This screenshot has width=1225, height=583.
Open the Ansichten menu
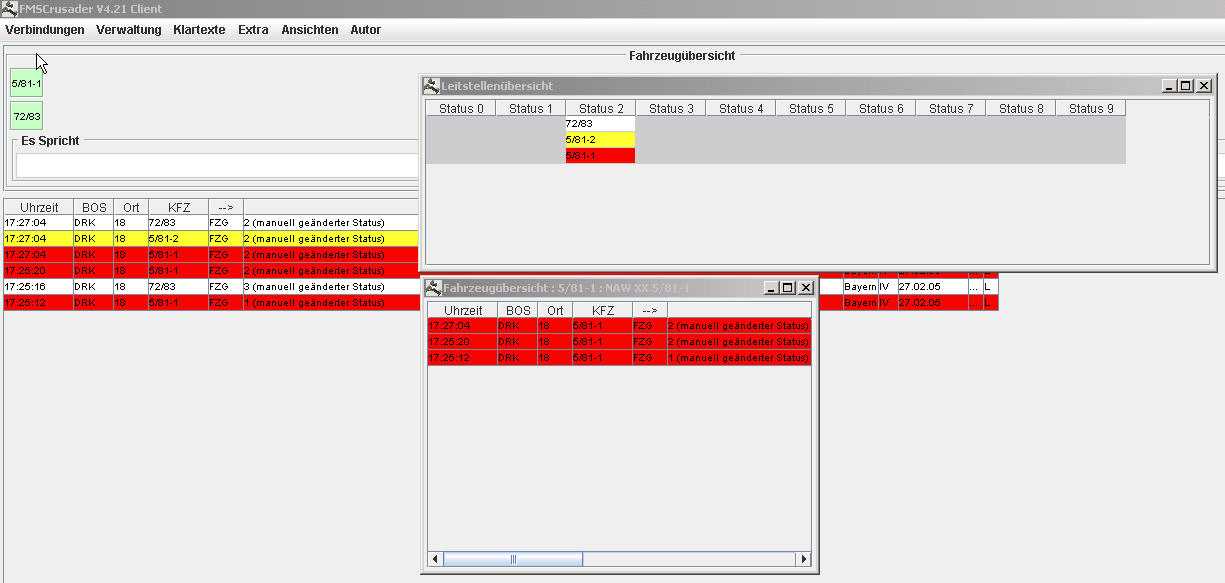tap(309, 30)
